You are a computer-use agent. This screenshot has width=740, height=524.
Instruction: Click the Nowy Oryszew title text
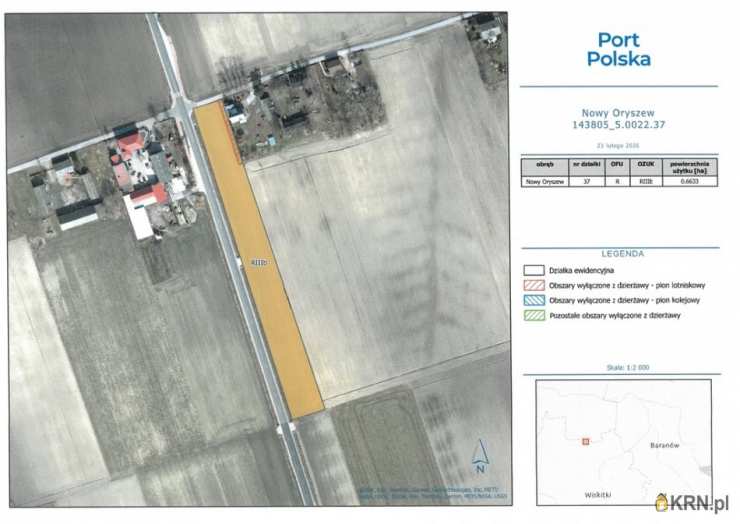(x=623, y=113)
